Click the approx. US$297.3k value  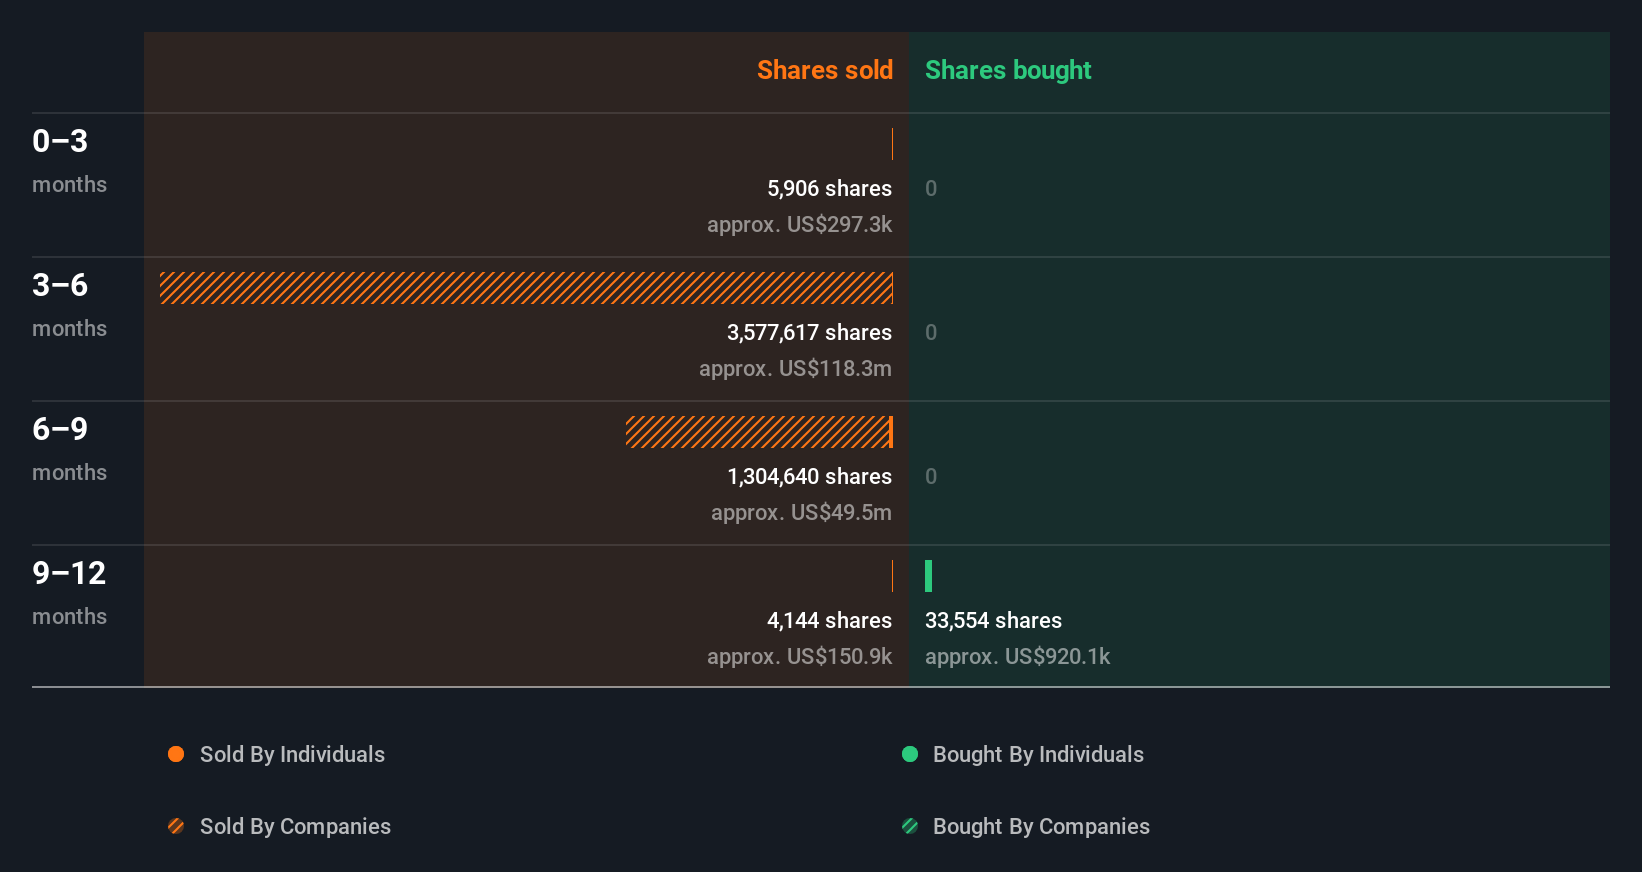pyautogui.click(x=799, y=224)
